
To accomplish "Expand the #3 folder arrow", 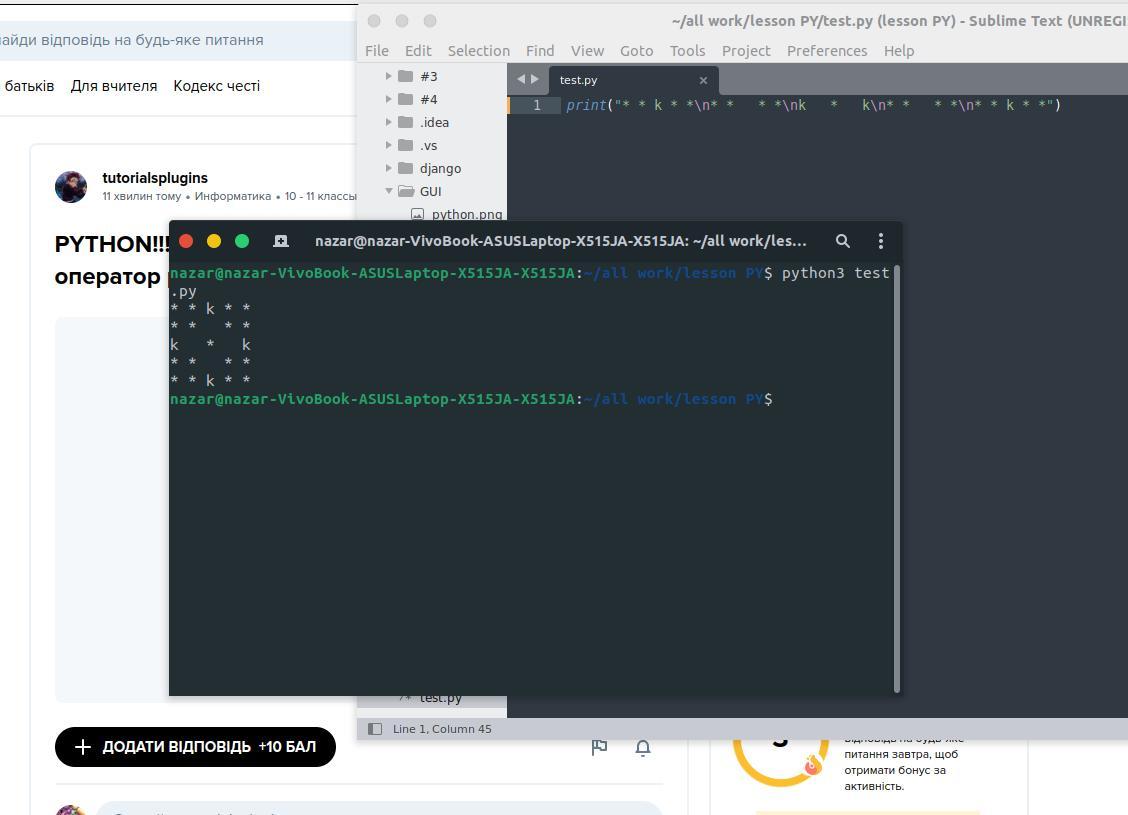I will 389,76.
